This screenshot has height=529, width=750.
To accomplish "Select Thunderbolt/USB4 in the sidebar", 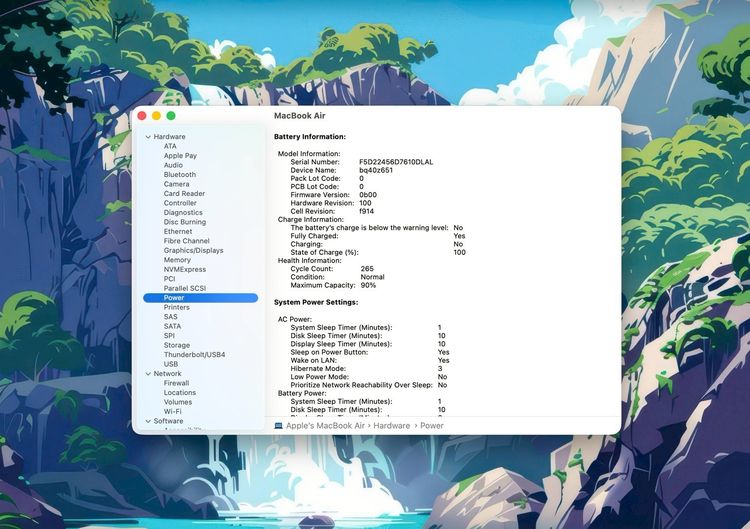I will pos(194,355).
